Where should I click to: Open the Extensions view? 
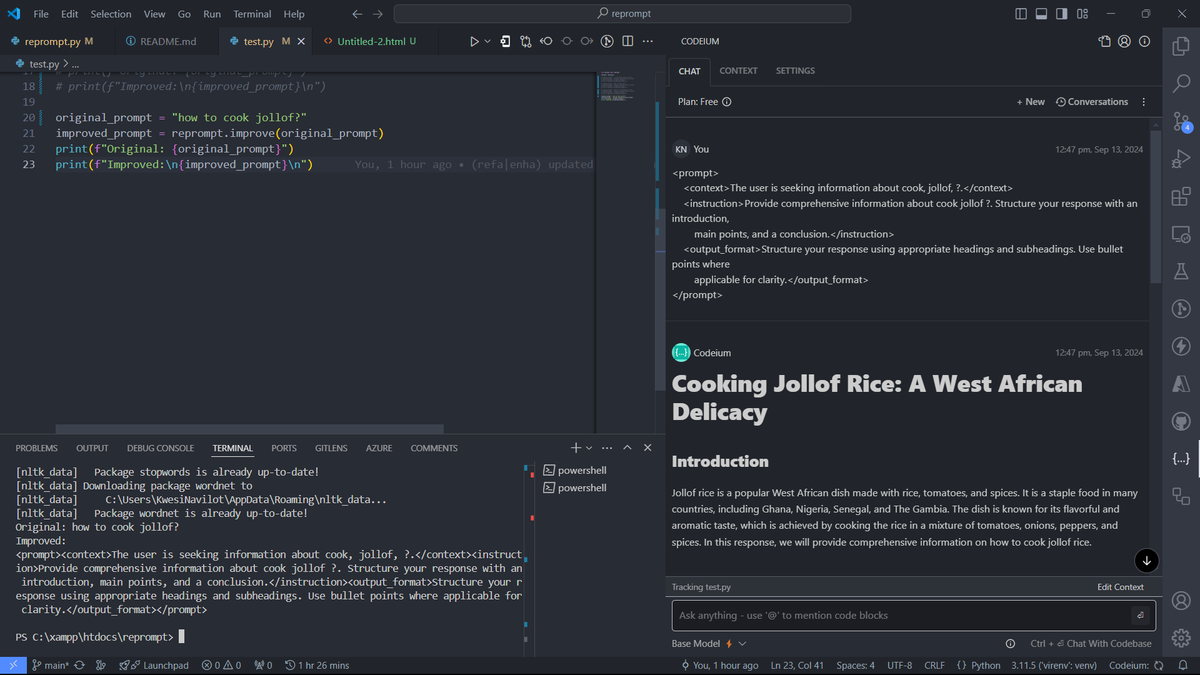coord(1181,196)
